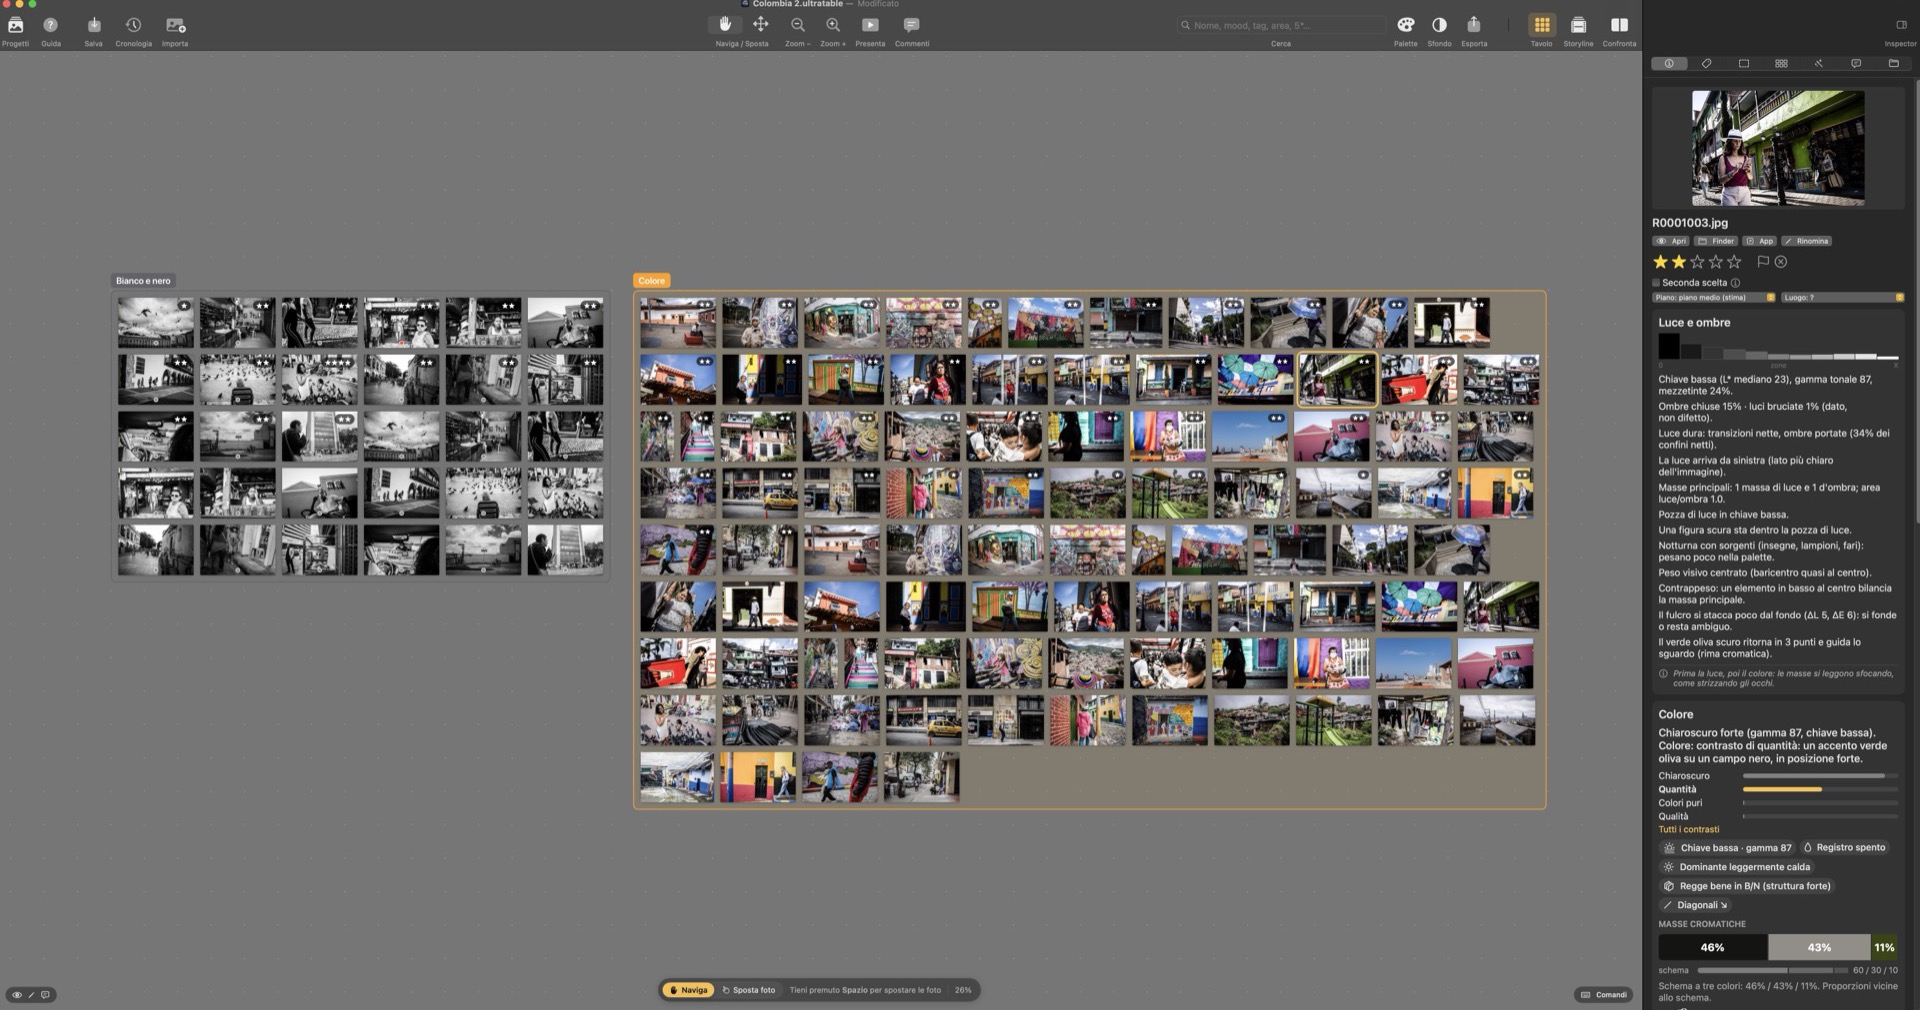
Task: Expand Tutti i contrasti
Action: [x=1688, y=829]
